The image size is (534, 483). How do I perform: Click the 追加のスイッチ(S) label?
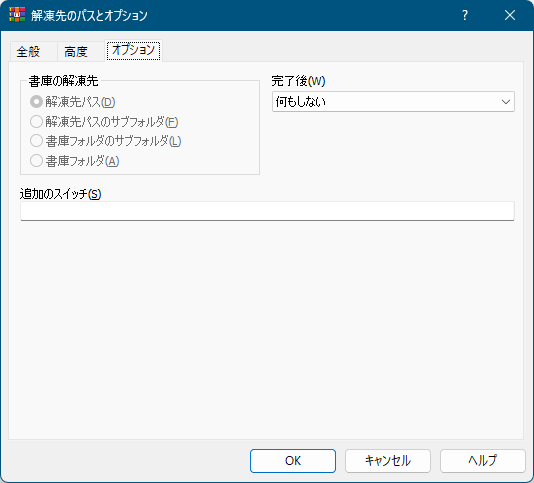pos(61,194)
